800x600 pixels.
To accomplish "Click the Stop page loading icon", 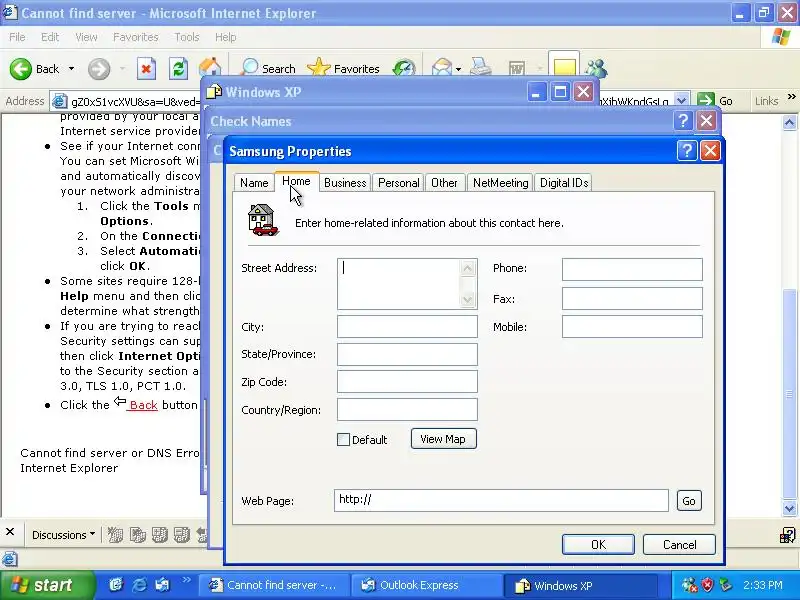I will [146, 69].
